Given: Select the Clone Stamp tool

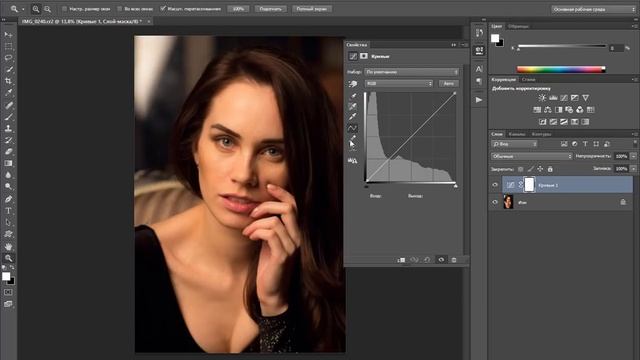Looking at the screenshot, I should (x=8, y=128).
